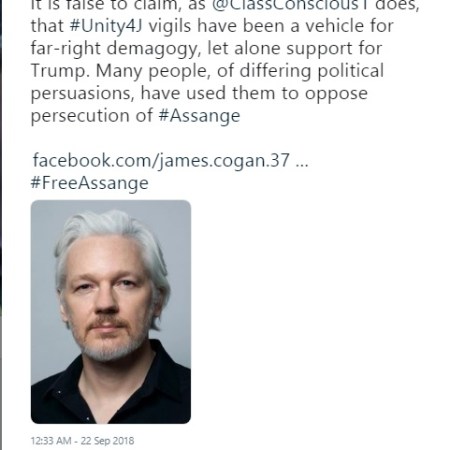Enlarge the attached portrait photo
450x450 pixels.
coord(111,312)
